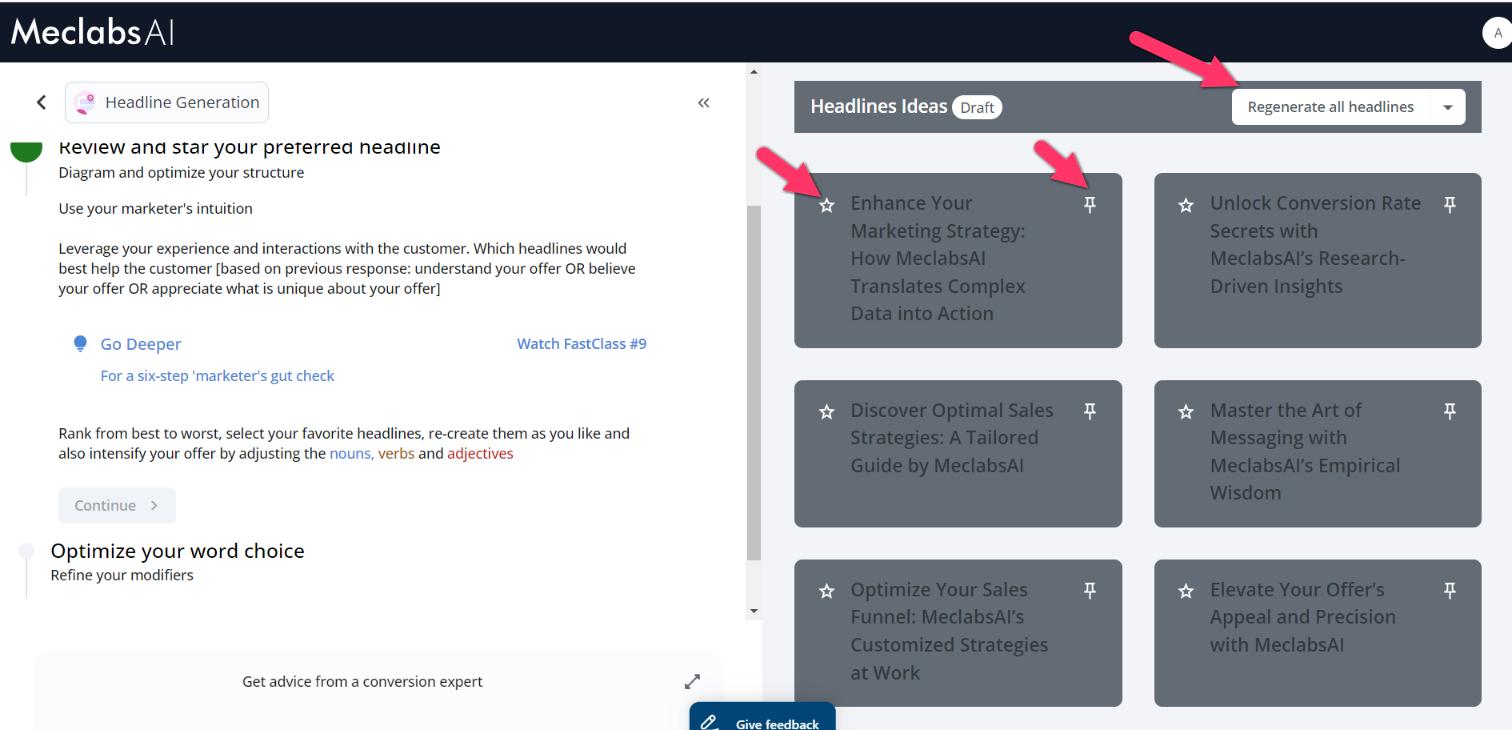Expand the conversion expert advice panel
The image size is (1512, 730).
[x=692, y=682]
